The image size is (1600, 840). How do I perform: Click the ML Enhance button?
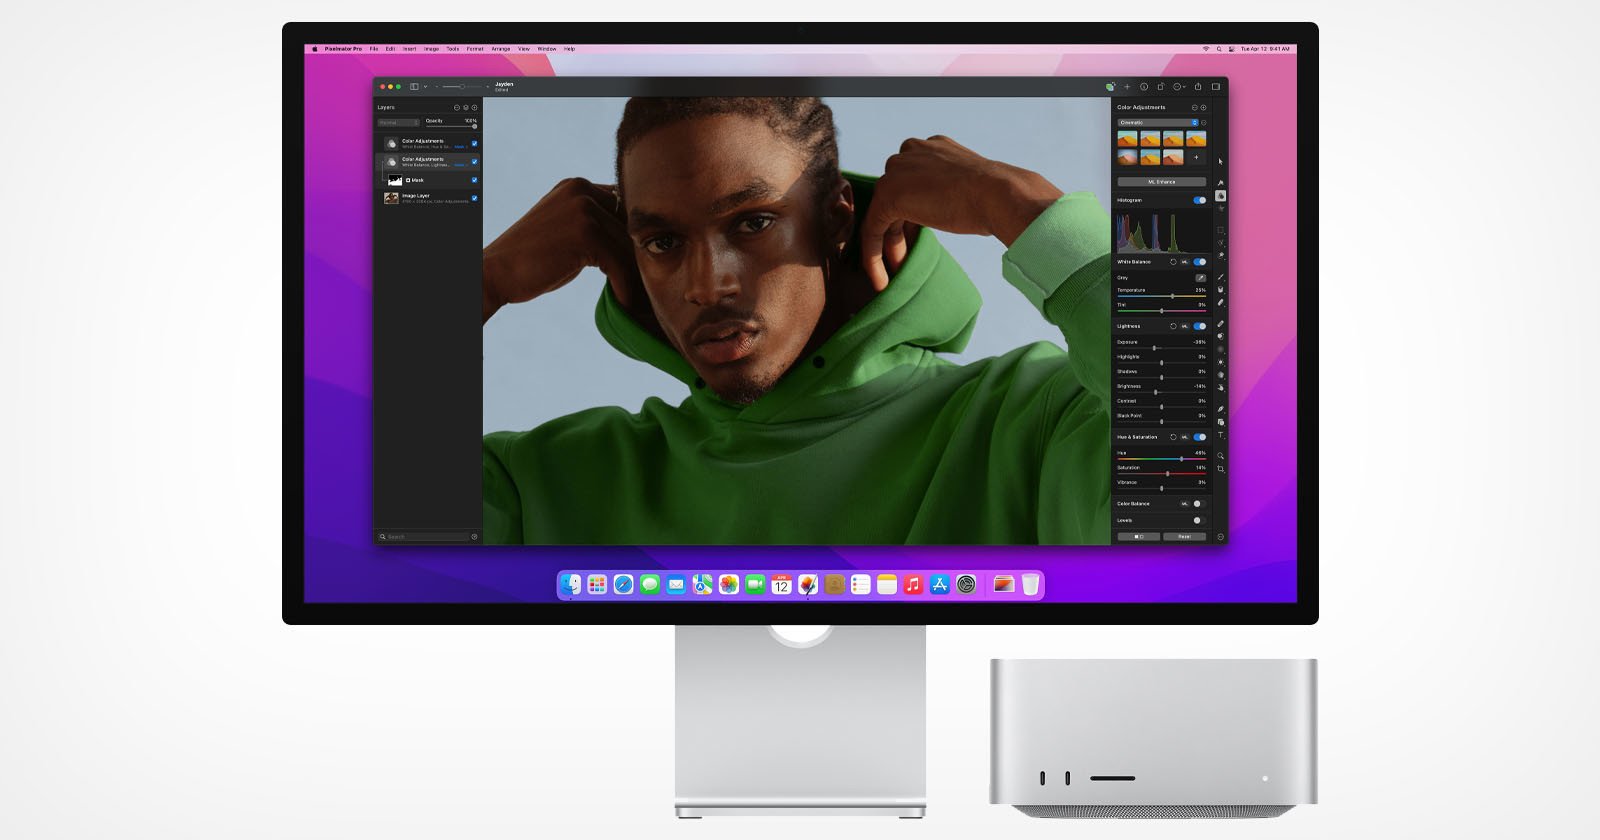[x=1161, y=182]
